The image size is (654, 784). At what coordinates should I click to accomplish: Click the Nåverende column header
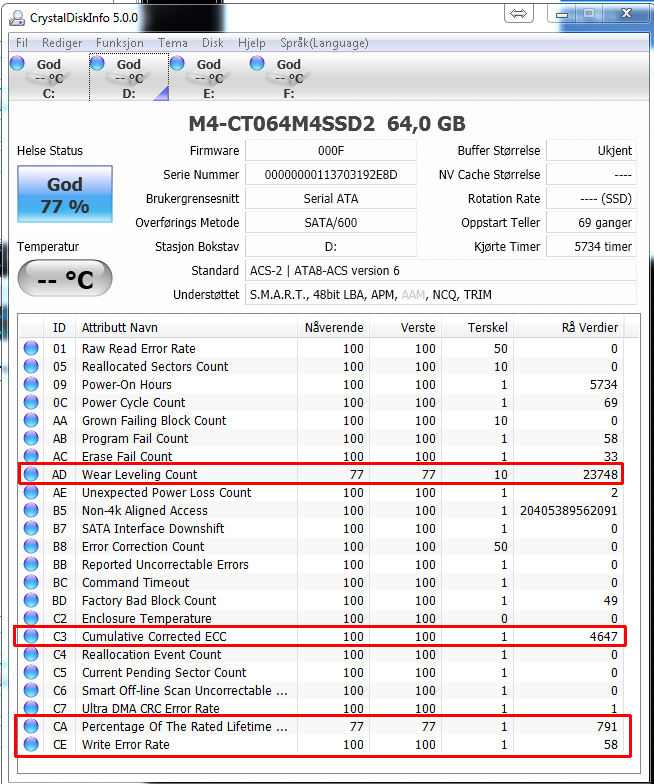[x=334, y=328]
